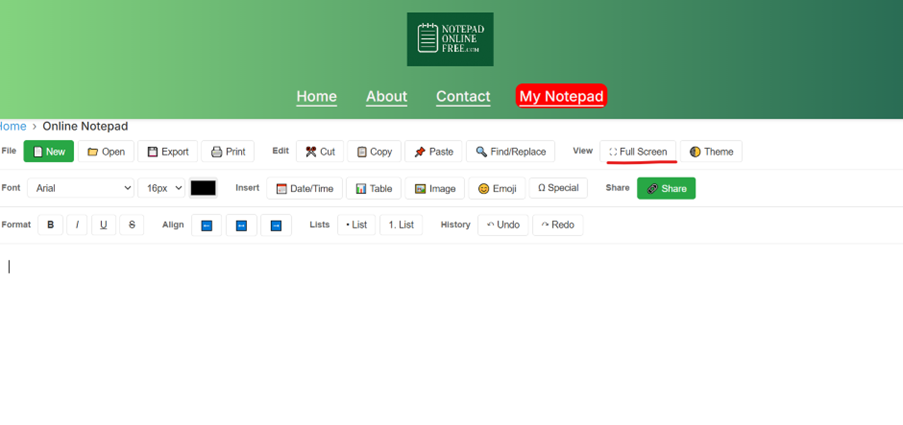
Task: Open the My Notepad tab
Action: pyautogui.click(x=561, y=96)
